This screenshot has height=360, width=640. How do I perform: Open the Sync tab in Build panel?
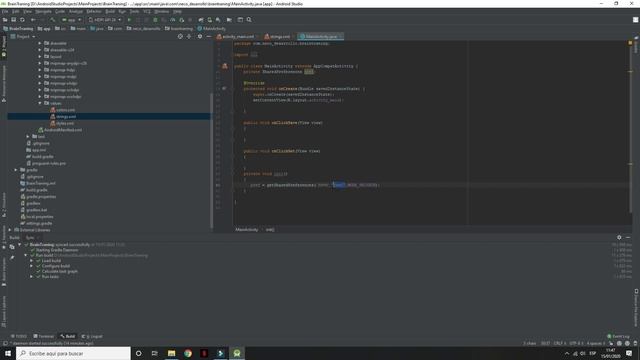[30, 238]
